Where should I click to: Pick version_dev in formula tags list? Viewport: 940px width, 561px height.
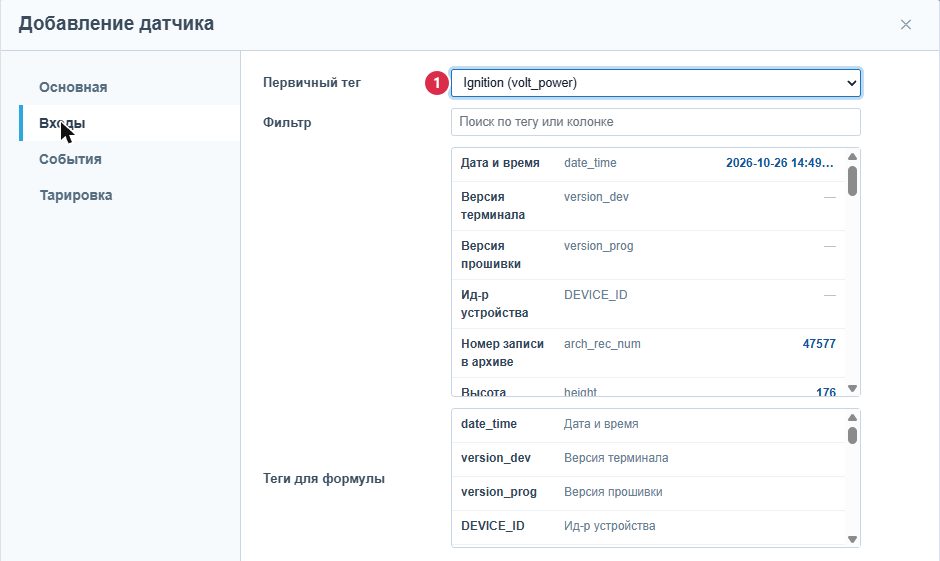(x=649, y=459)
